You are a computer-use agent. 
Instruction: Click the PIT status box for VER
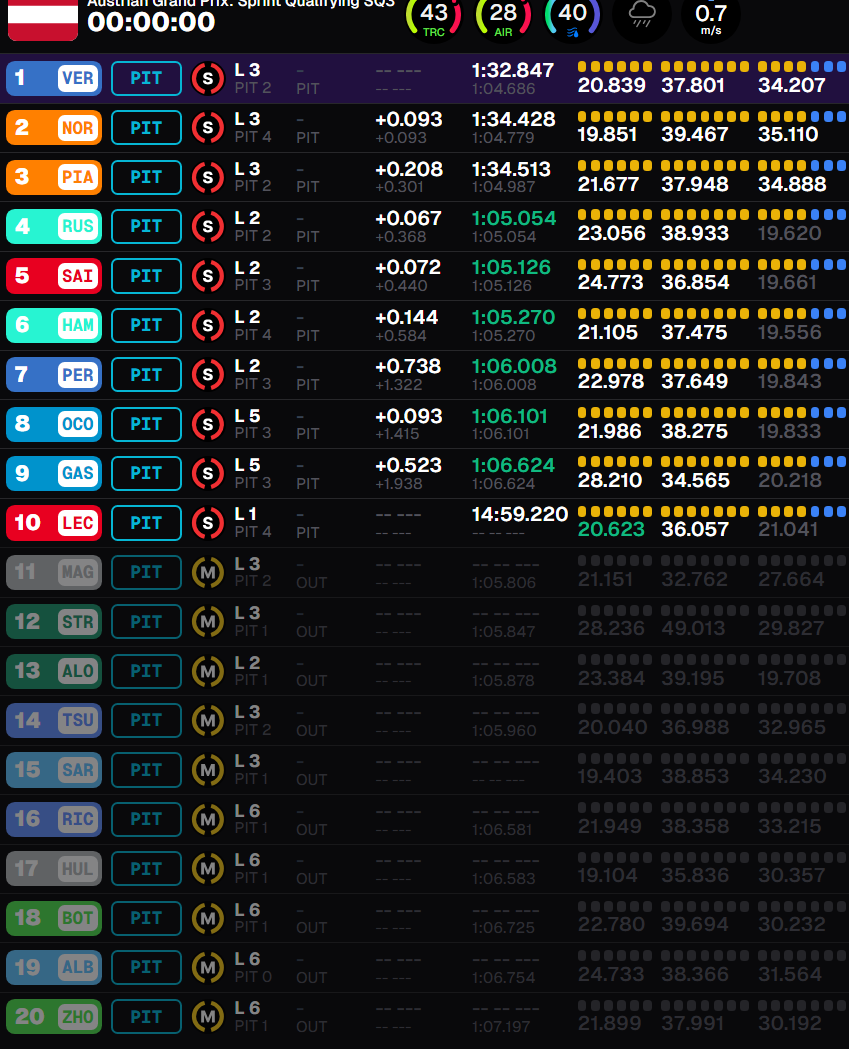[x=147, y=78]
